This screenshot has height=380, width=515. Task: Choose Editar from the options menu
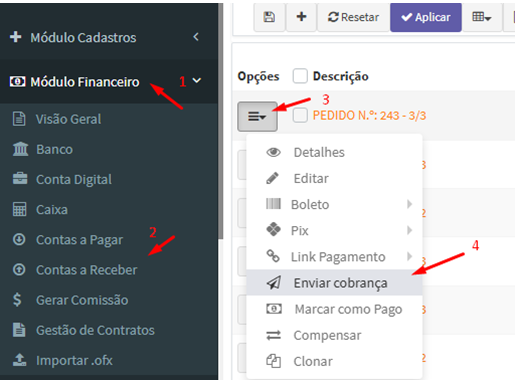pyautogui.click(x=334, y=179)
